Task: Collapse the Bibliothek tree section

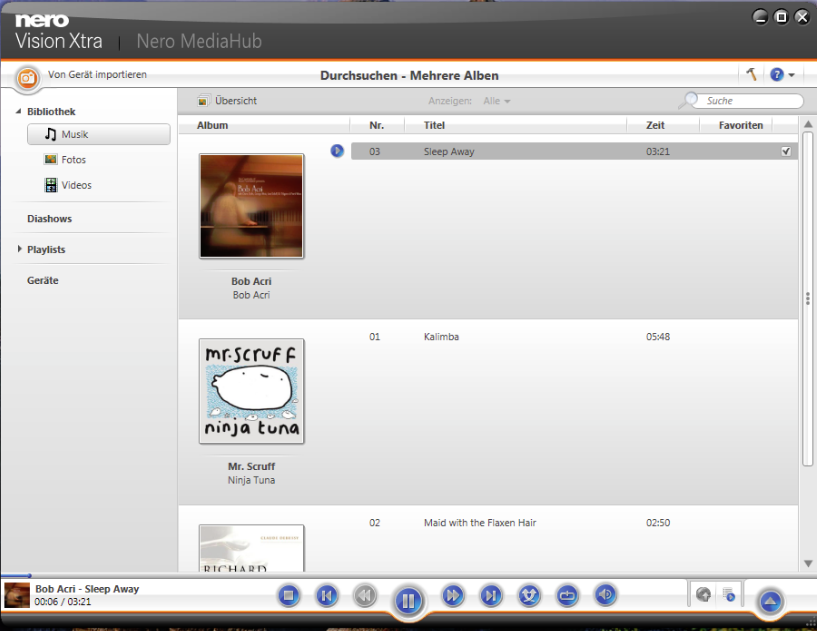Action: (x=19, y=112)
